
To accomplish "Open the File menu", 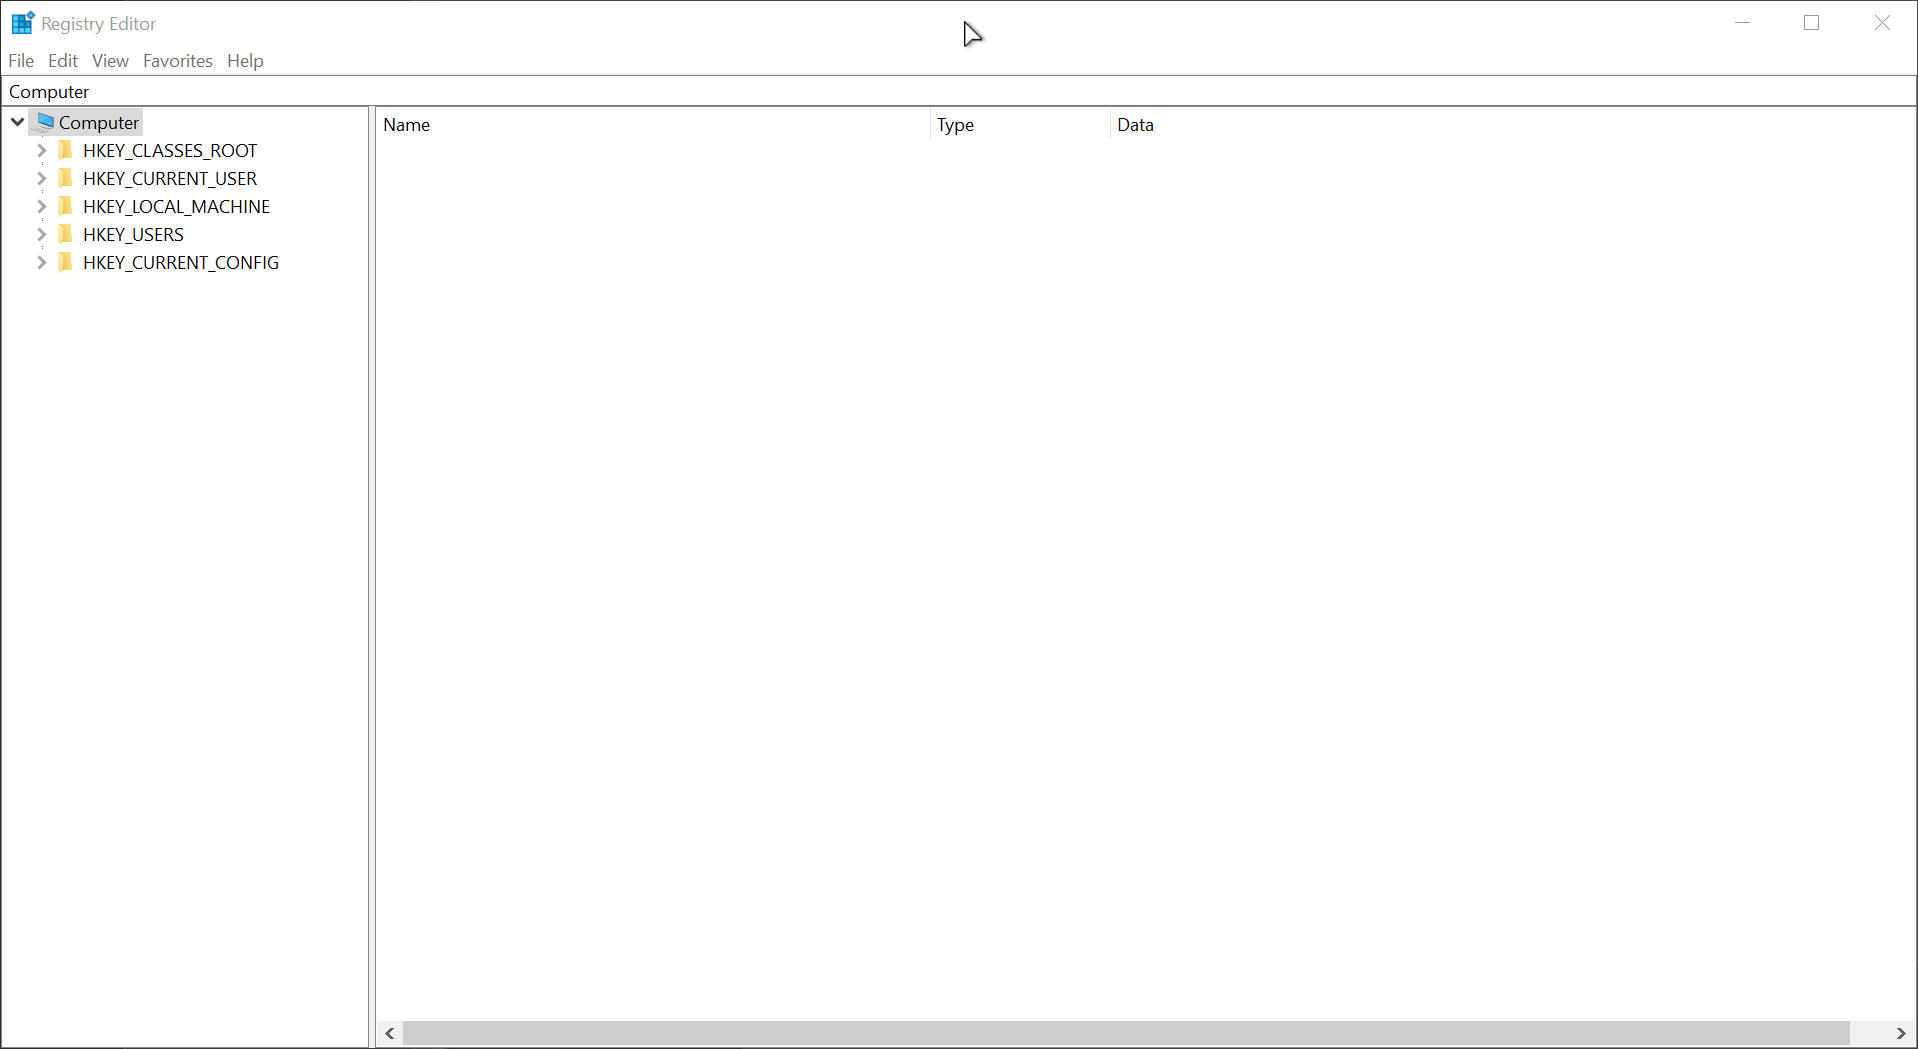I will (21, 61).
